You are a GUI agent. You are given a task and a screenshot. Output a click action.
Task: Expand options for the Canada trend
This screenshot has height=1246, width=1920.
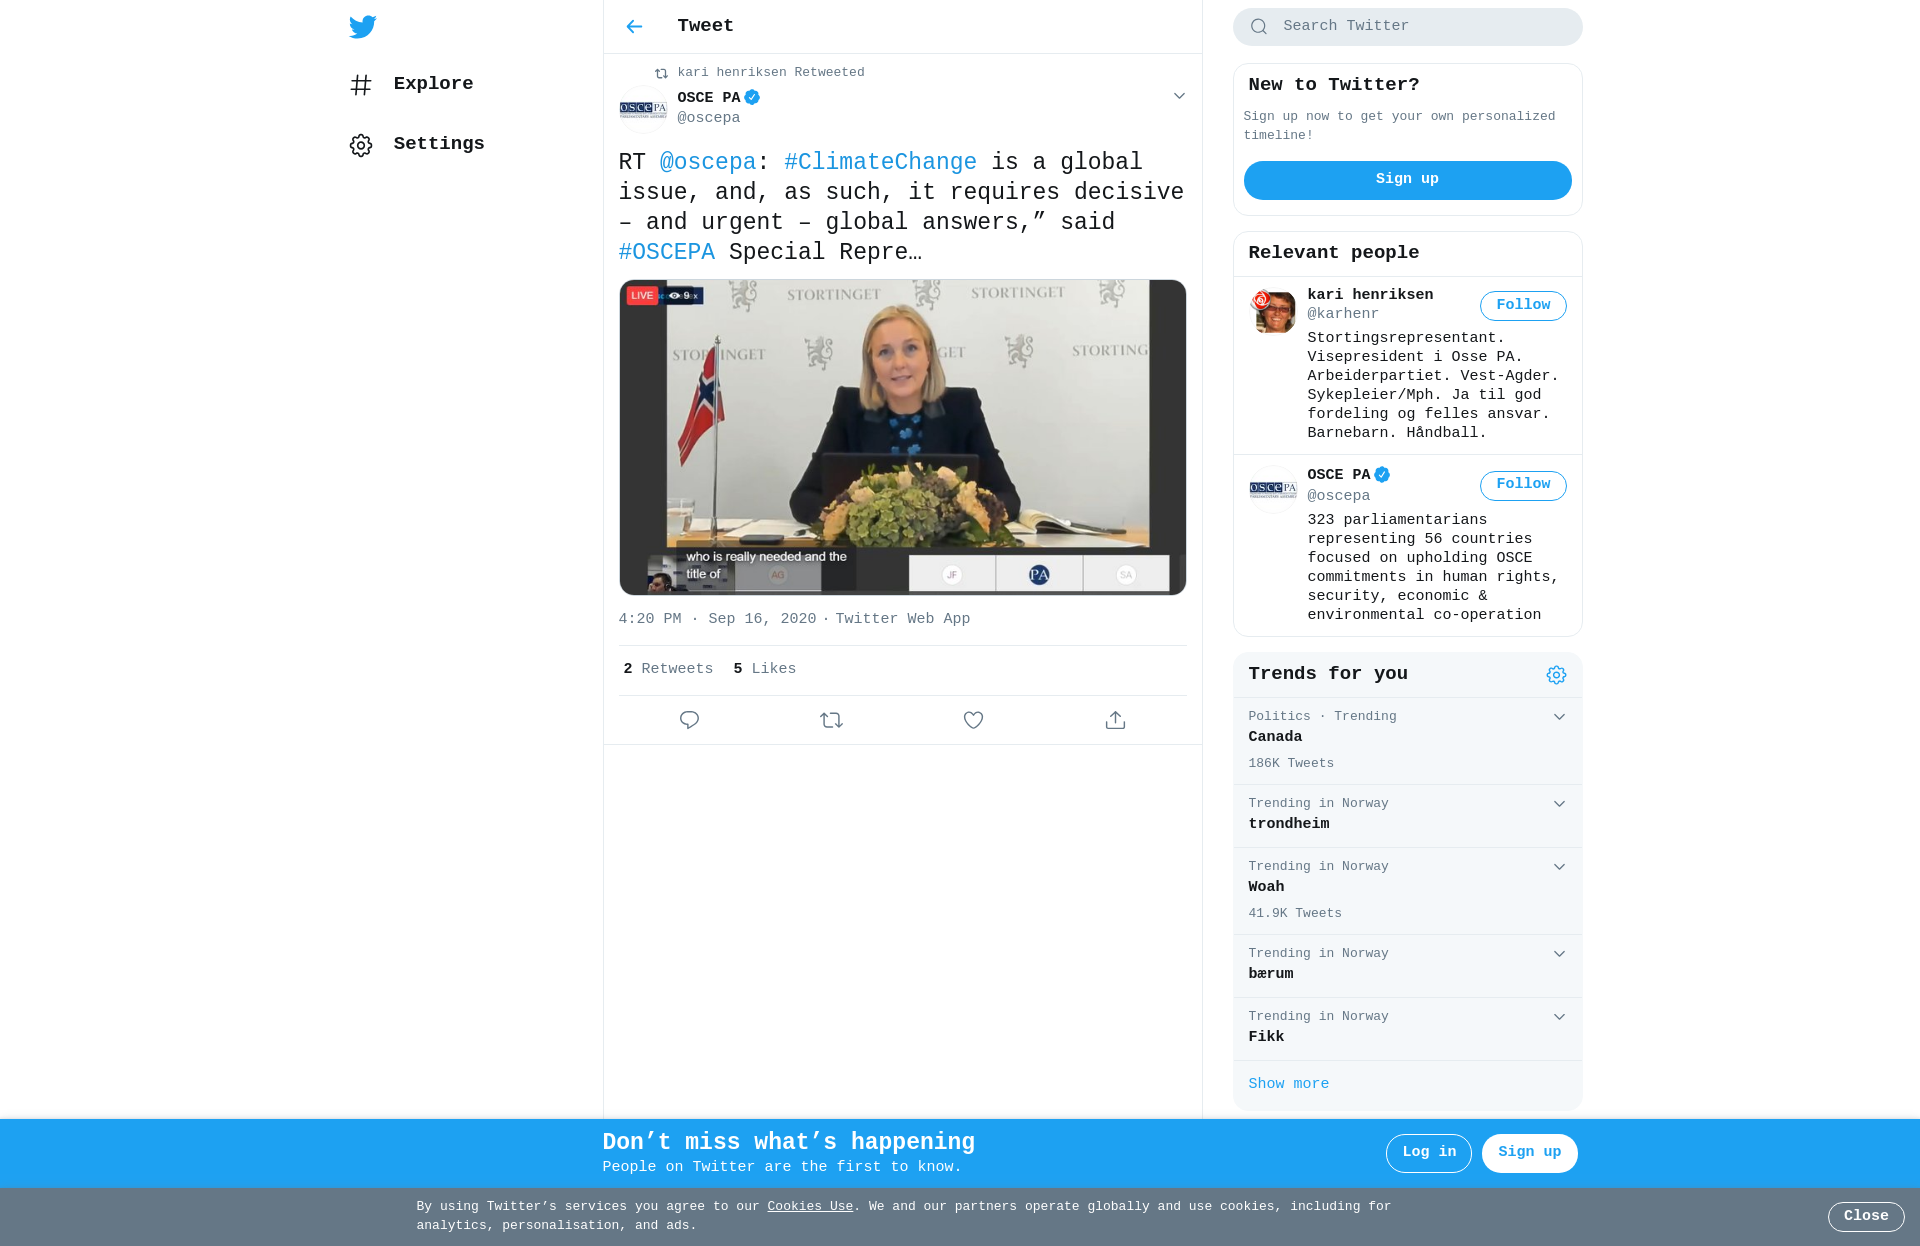click(x=1559, y=717)
